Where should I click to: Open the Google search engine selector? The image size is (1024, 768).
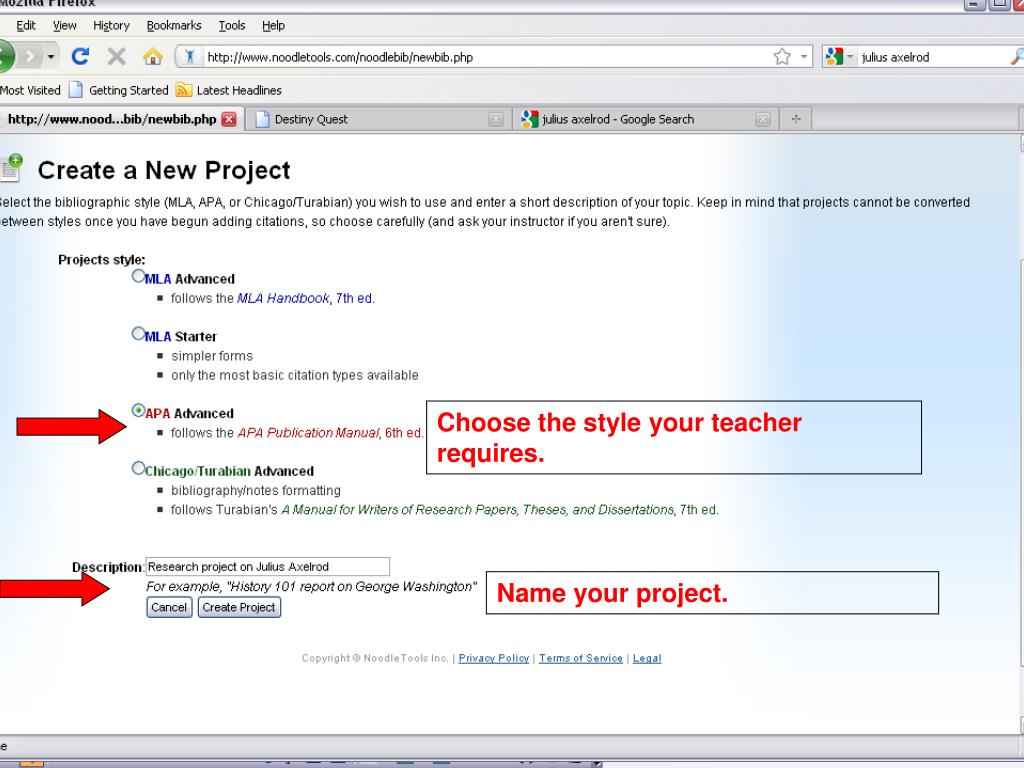[840, 57]
